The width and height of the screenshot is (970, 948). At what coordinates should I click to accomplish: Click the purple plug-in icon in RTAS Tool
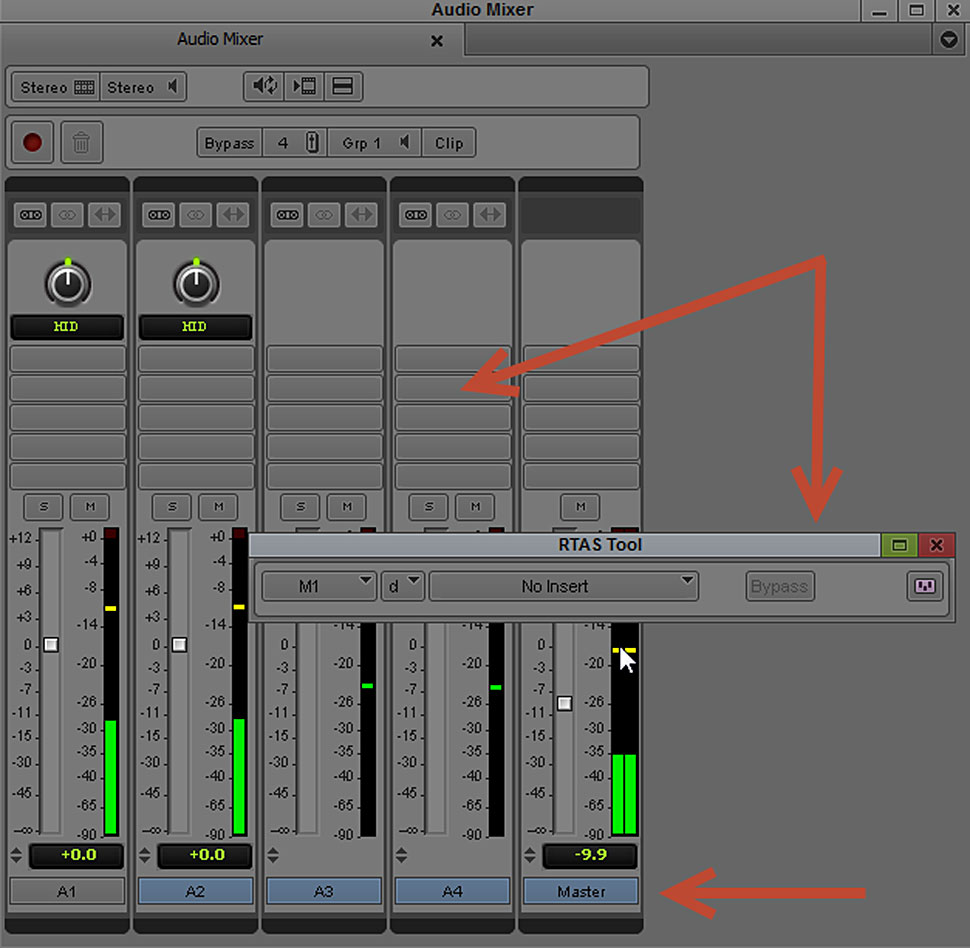pyautogui.click(x=925, y=586)
